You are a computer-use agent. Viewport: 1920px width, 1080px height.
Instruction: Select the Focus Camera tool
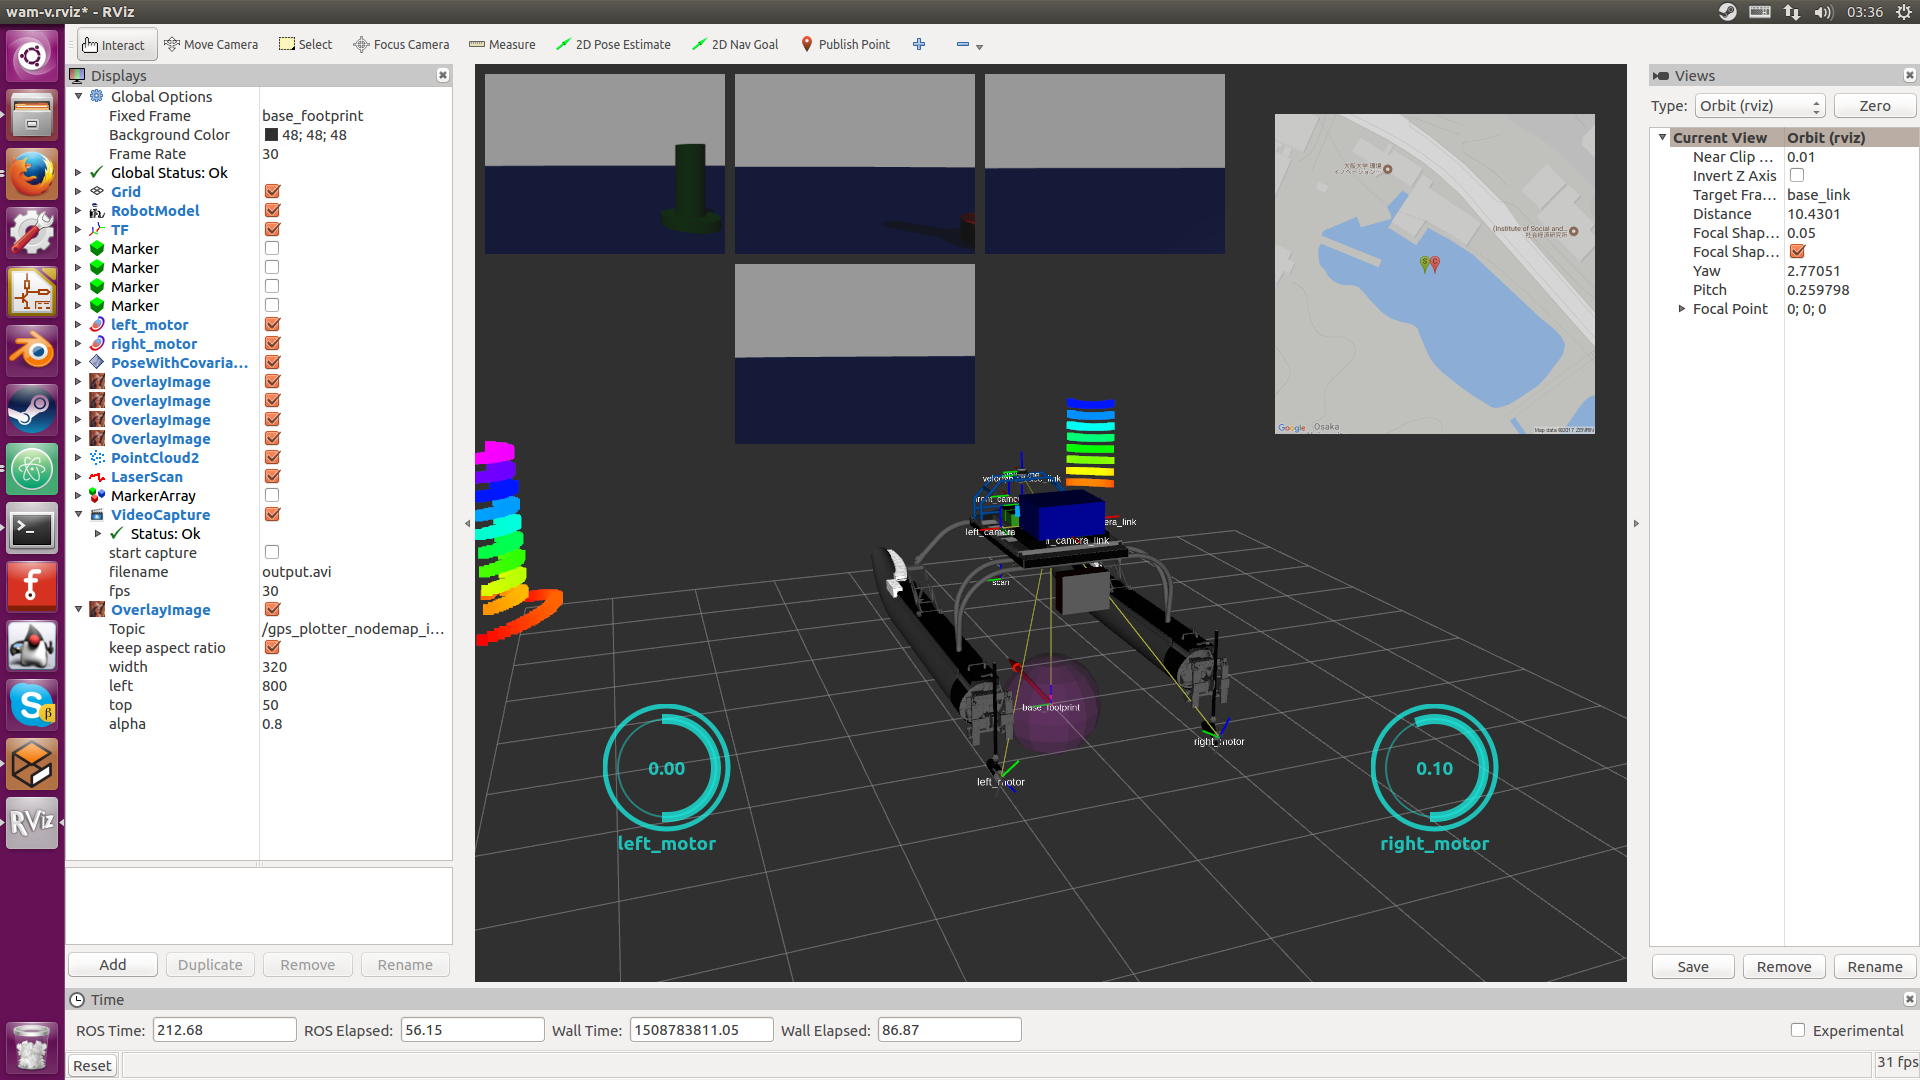tap(401, 45)
